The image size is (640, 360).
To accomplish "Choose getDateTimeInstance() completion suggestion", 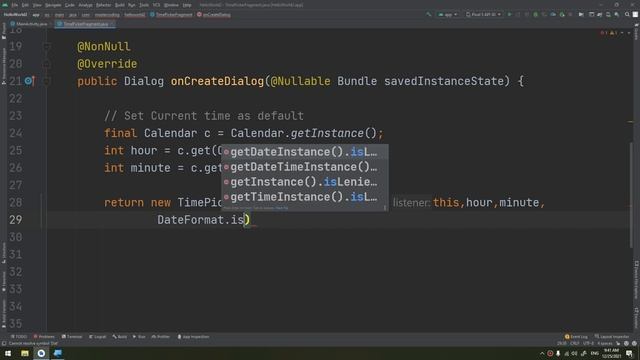I will click(304, 167).
